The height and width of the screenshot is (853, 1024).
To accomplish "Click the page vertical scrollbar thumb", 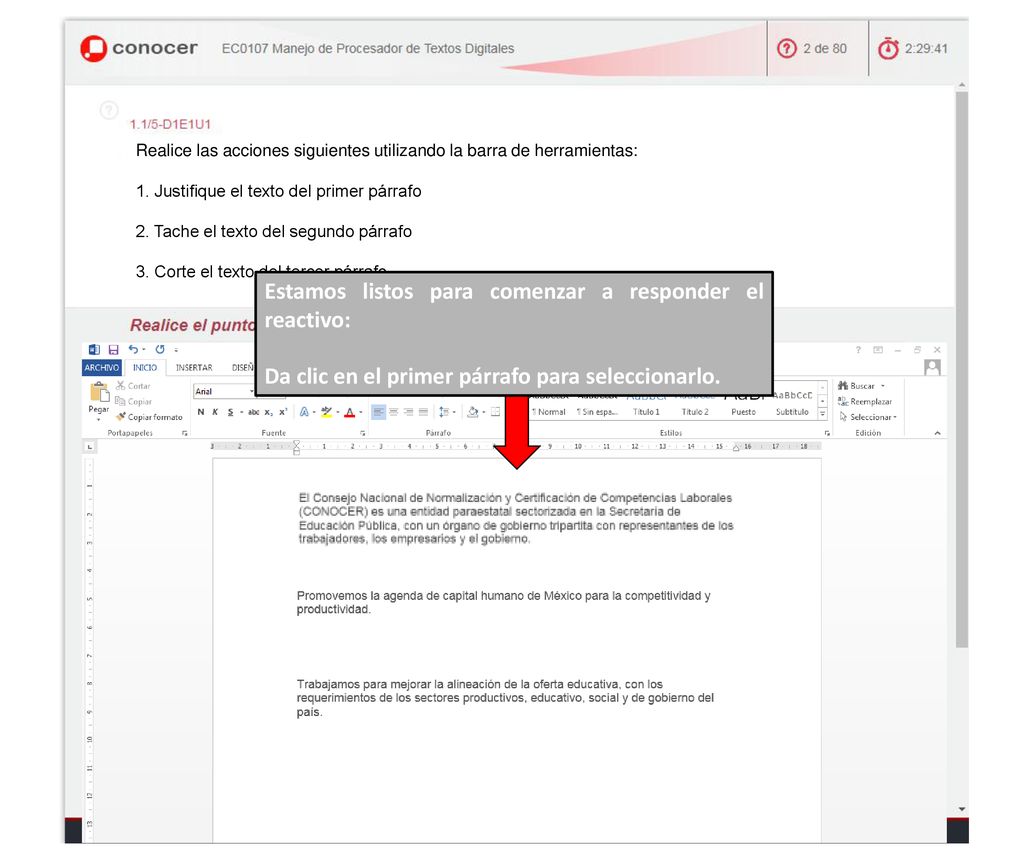I will coord(961,369).
